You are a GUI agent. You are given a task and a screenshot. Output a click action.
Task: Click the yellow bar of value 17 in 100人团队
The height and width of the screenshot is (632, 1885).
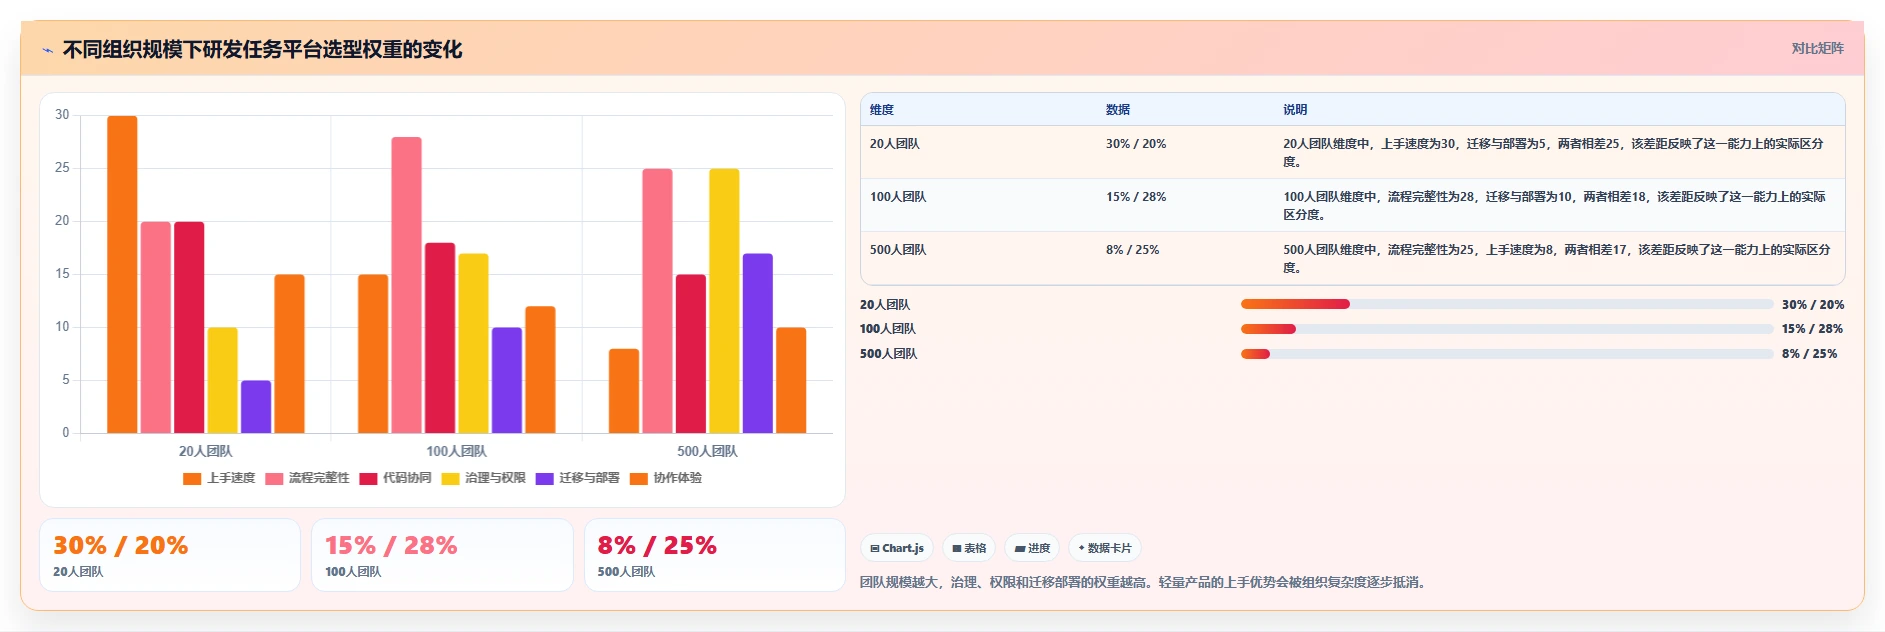pos(473,343)
